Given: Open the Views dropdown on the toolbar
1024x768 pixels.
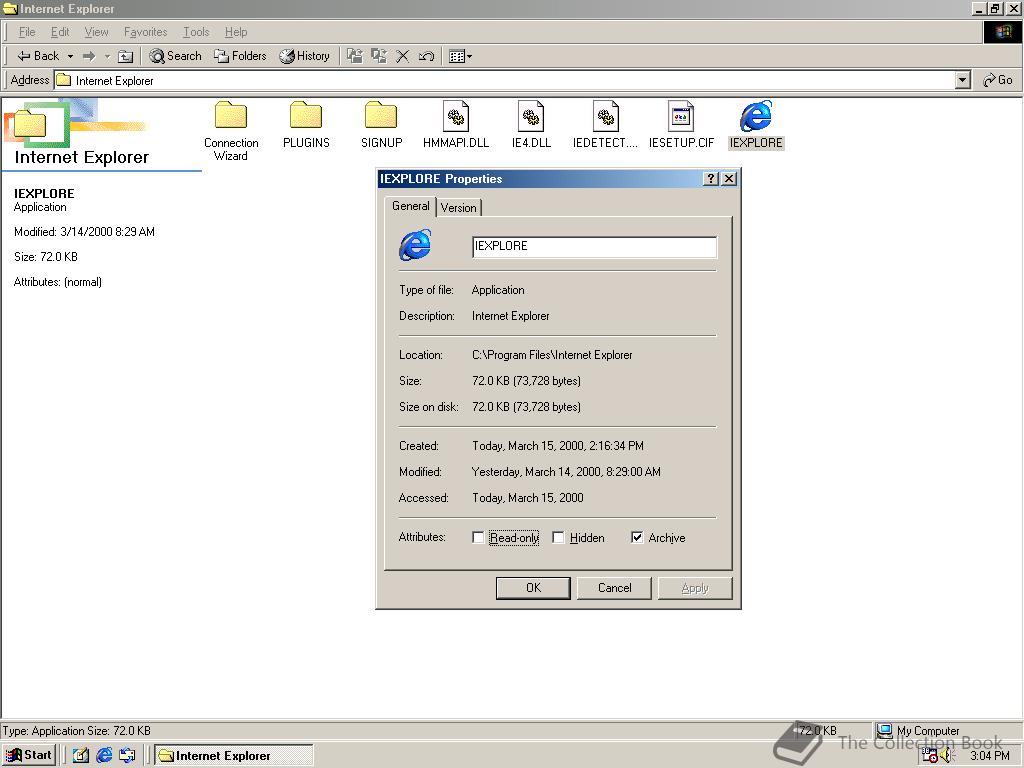Looking at the screenshot, I should pos(470,56).
